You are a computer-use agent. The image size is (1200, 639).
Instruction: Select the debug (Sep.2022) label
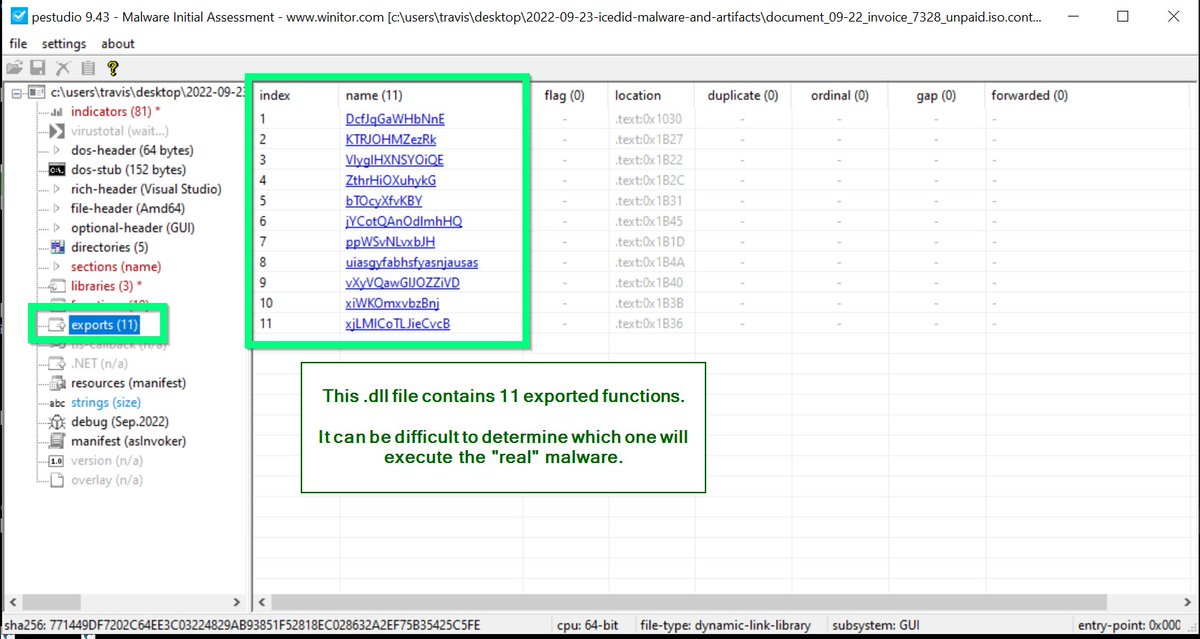point(120,422)
